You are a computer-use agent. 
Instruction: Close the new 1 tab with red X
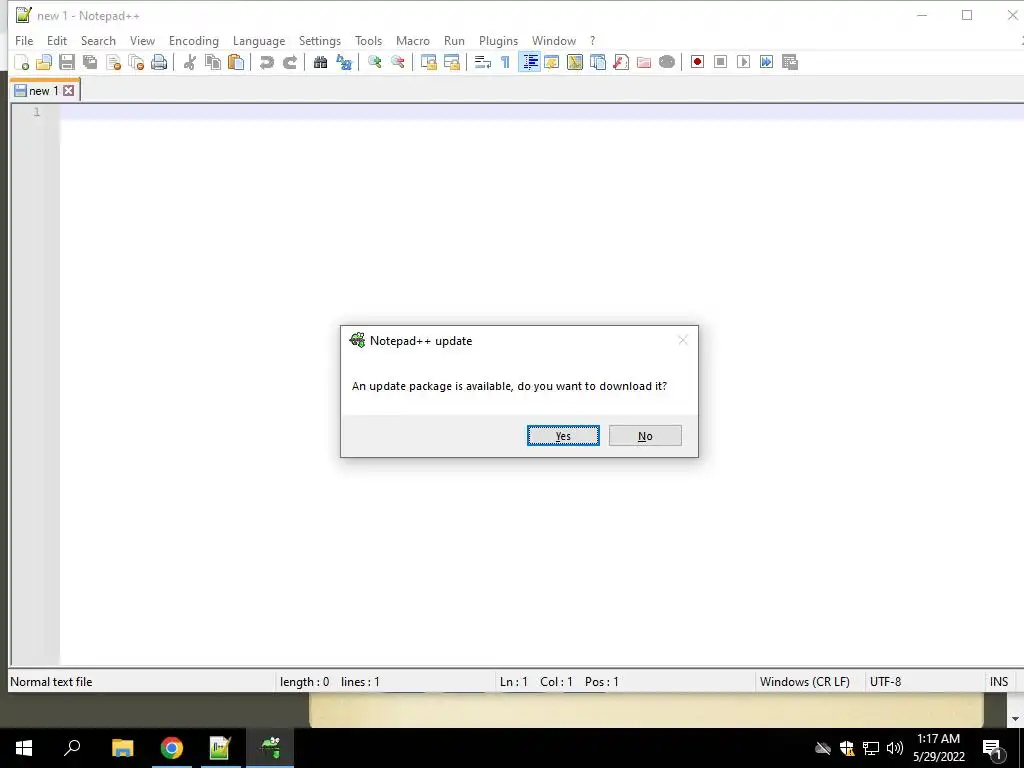click(x=69, y=91)
